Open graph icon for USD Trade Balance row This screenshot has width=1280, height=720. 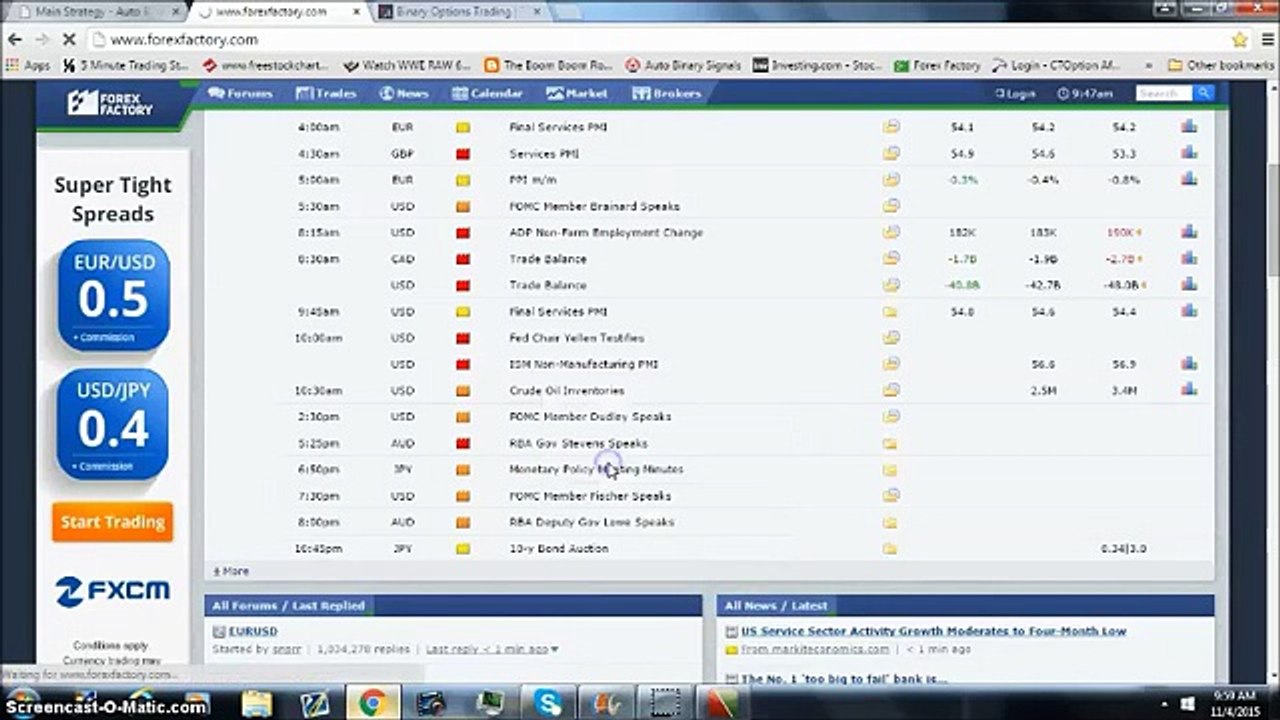[1188, 284]
